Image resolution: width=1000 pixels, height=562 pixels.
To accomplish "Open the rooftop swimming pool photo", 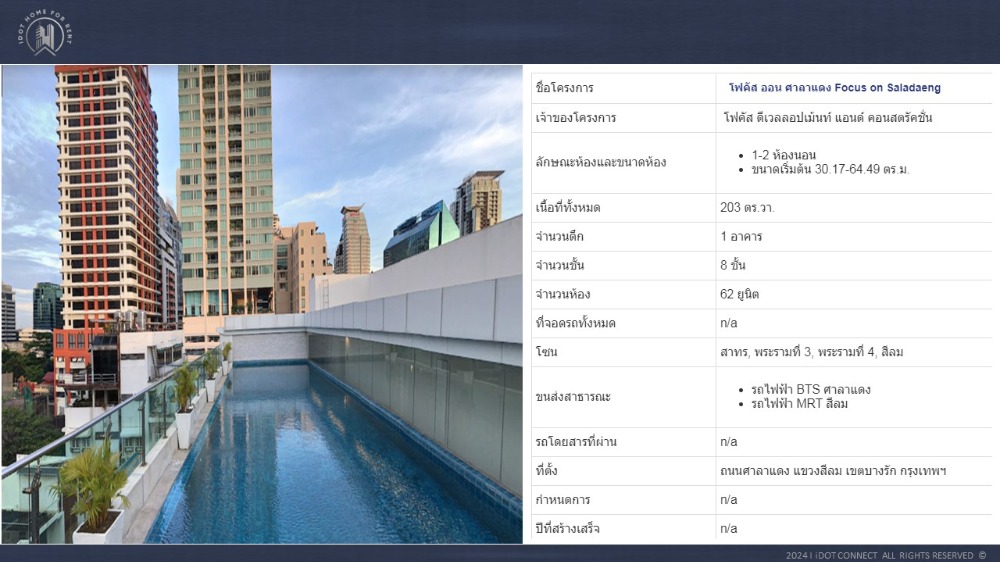I will coord(262,304).
